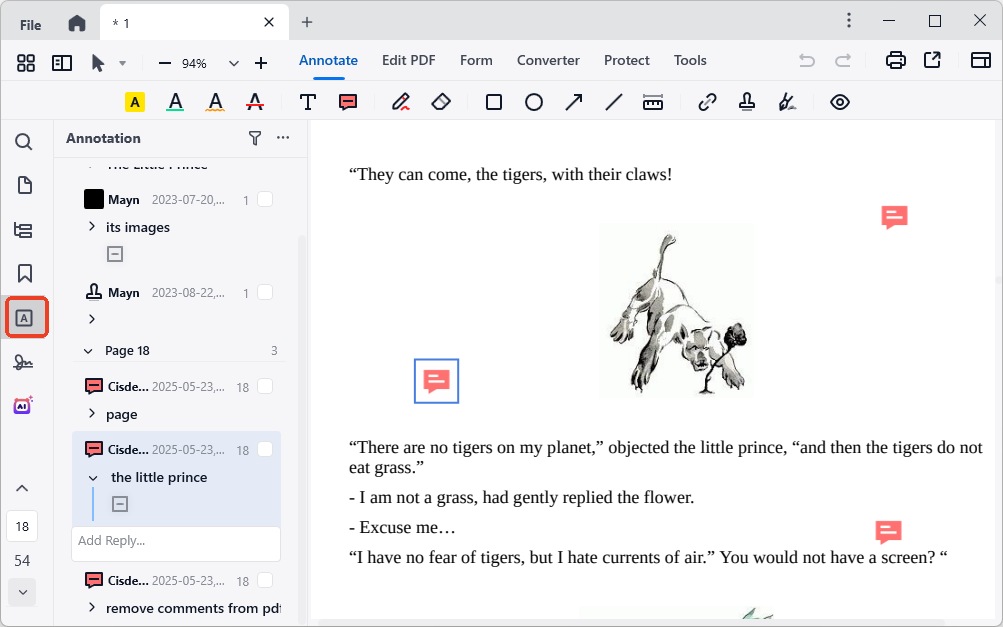This screenshot has width=1003, height=627.
Task: Open the zoom level dropdown
Action: point(234,63)
